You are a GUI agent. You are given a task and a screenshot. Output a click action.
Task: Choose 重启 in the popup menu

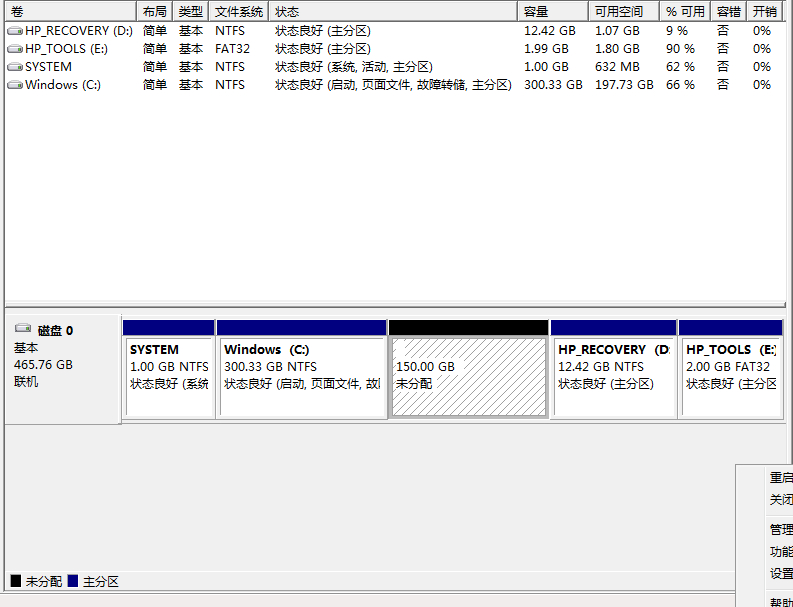[x=781, y=478]
